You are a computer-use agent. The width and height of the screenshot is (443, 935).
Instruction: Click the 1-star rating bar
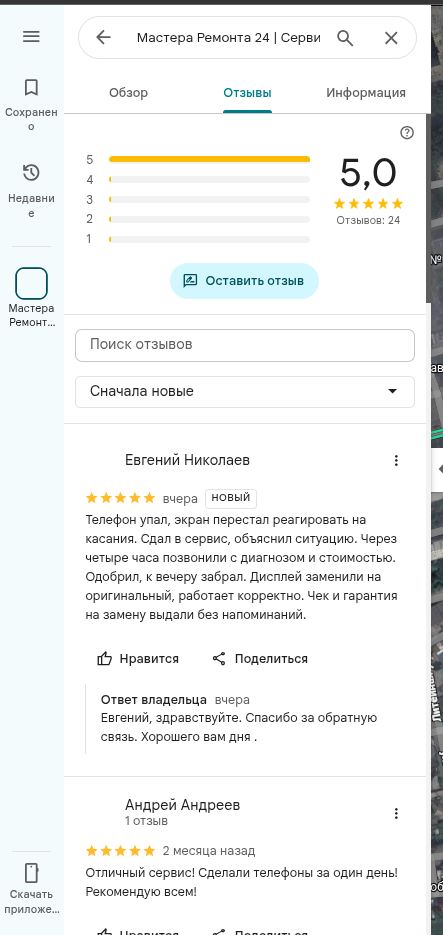click(x=209, y=239)
